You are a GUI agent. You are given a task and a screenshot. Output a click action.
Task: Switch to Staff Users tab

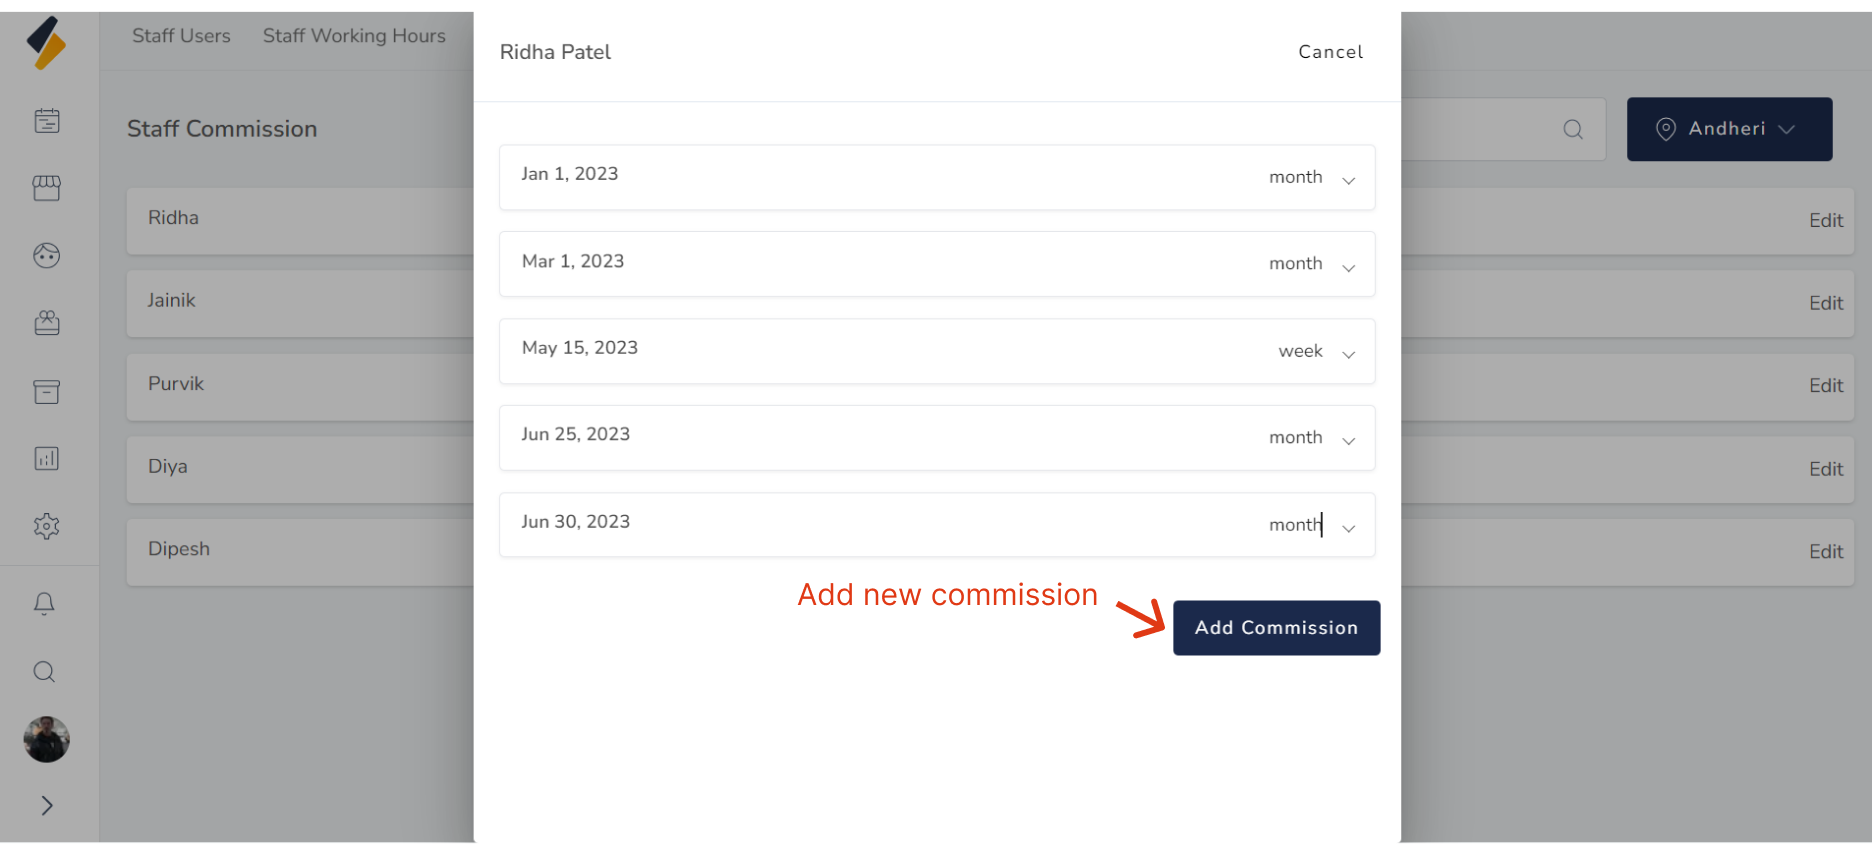coord(181,36)
